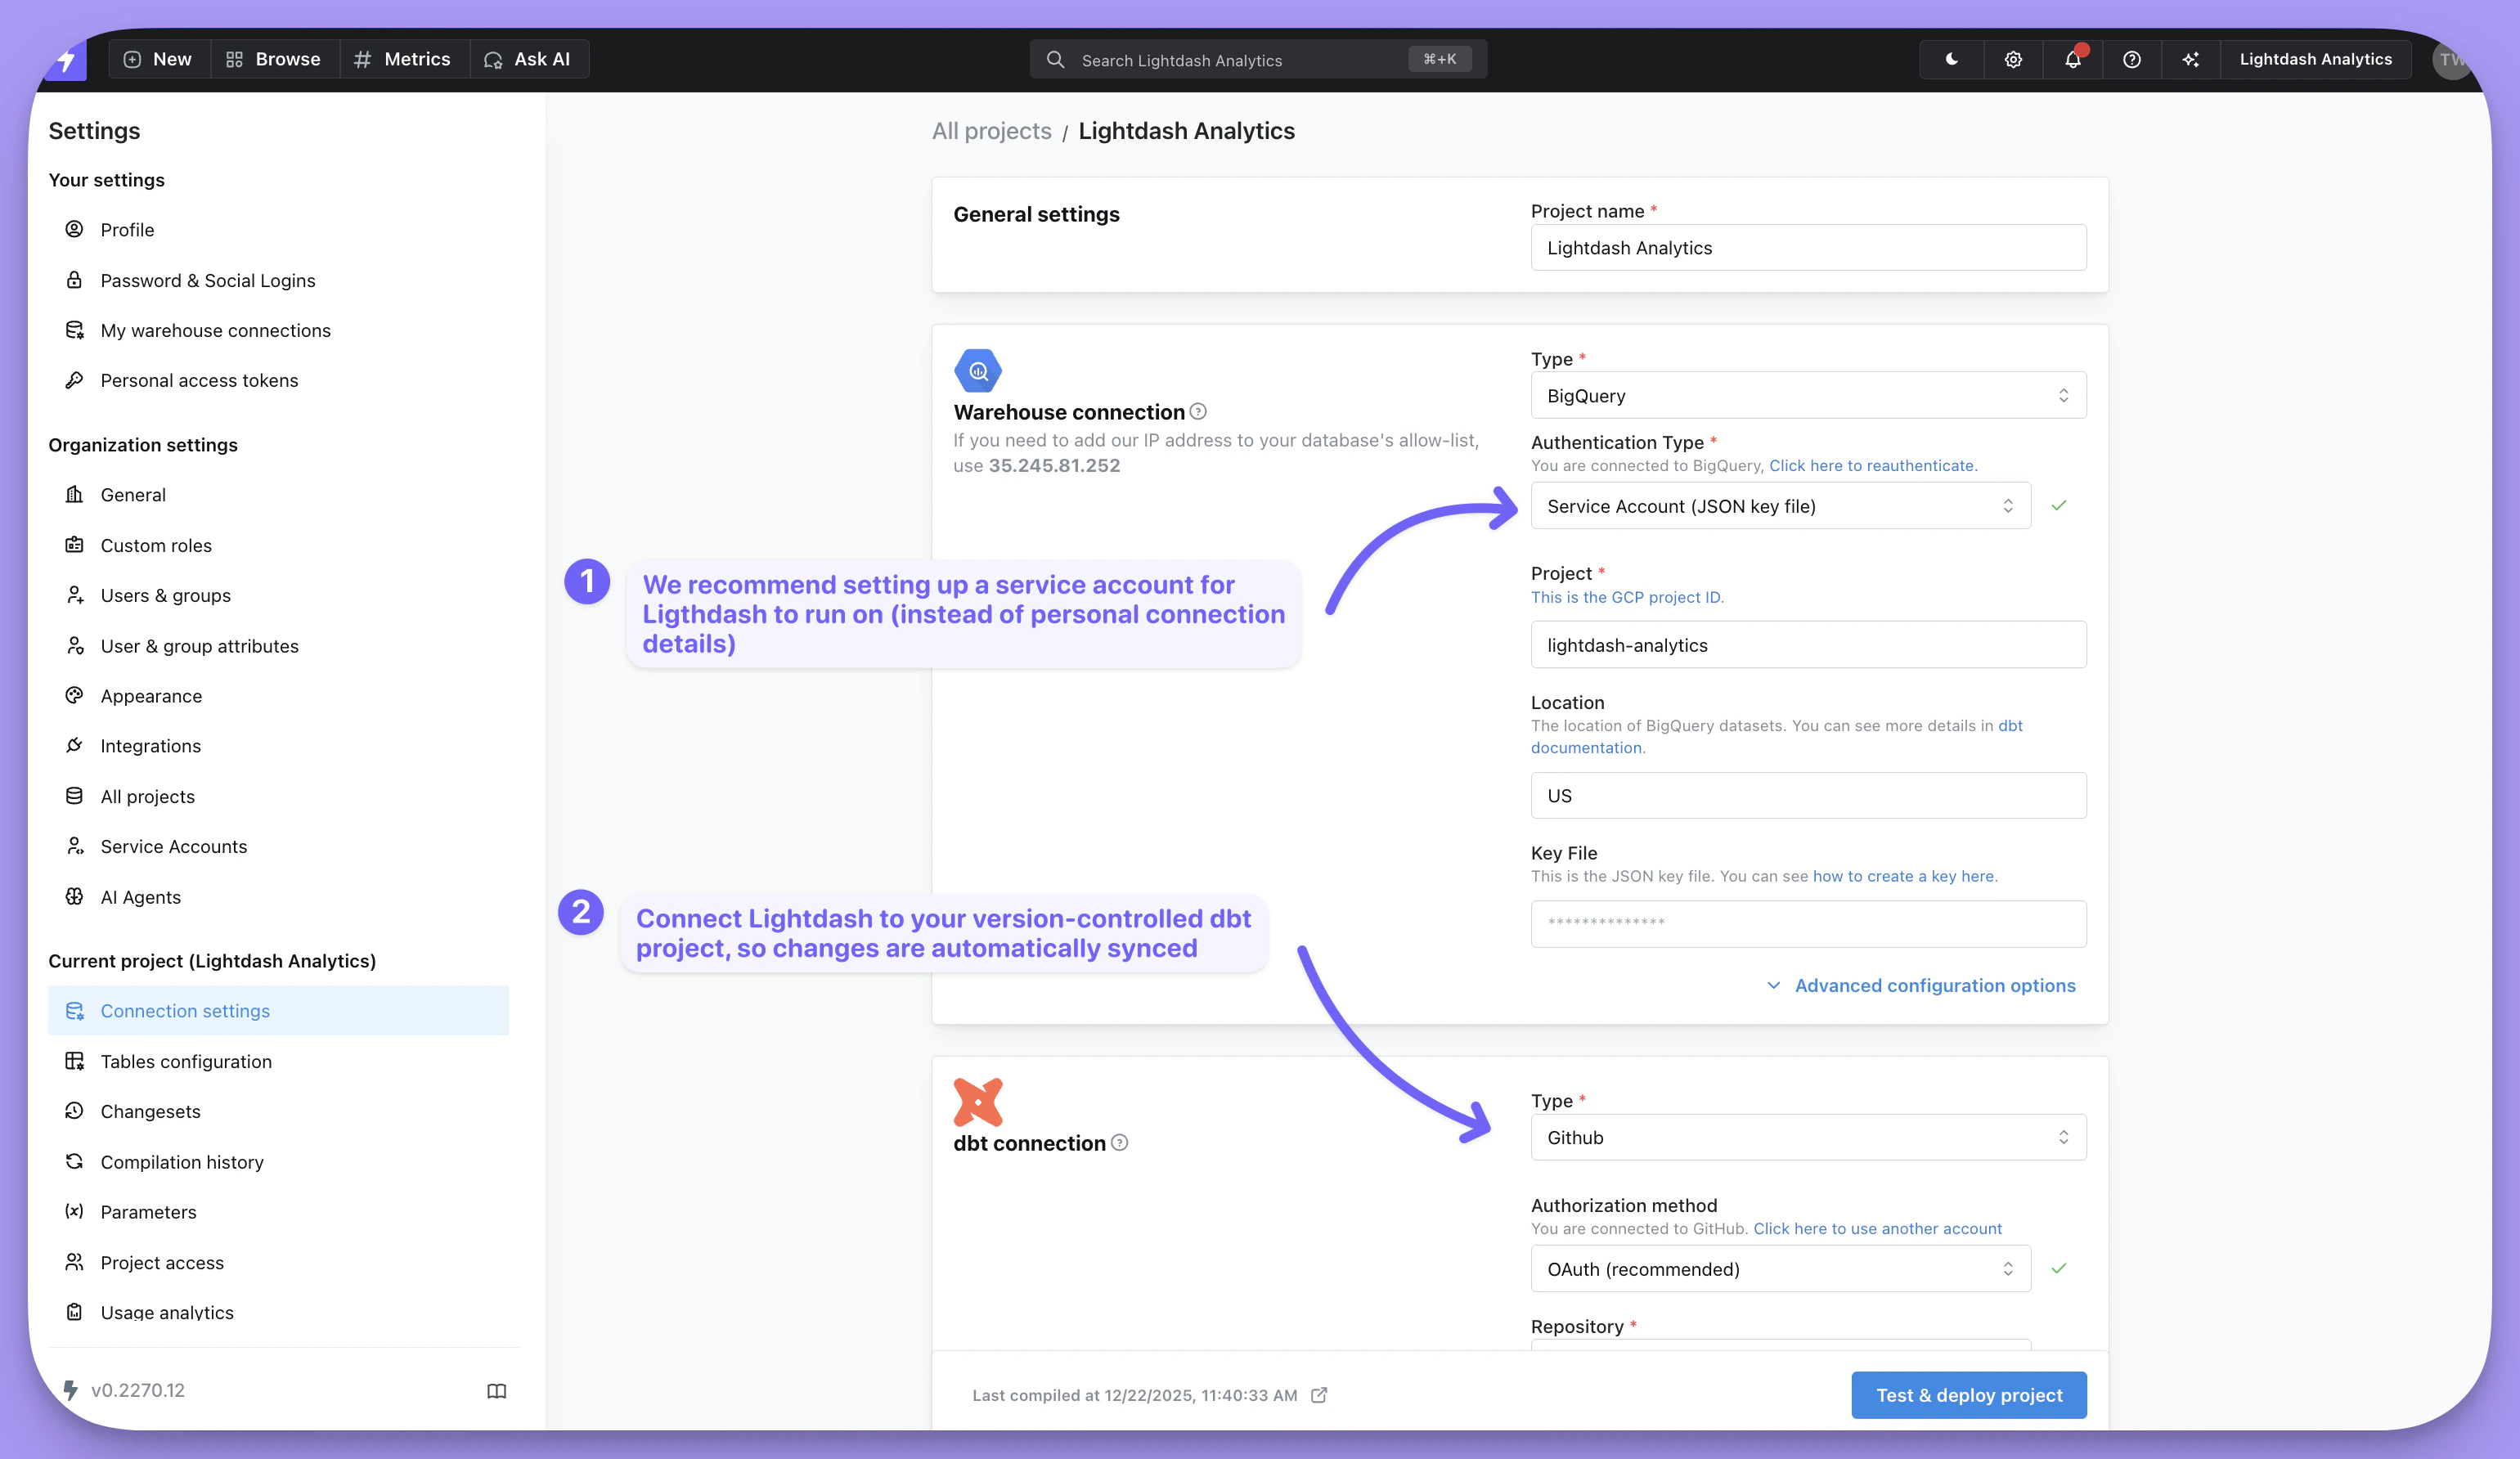This screenshot has width=2520, height=1459.
Task: Click the AI sparkle icon in header
Action: coord(2190,59)
